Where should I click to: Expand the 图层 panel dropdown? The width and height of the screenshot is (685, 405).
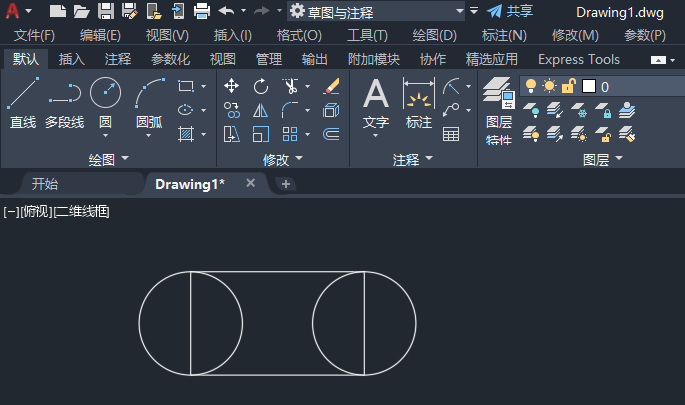coord(619,158)
